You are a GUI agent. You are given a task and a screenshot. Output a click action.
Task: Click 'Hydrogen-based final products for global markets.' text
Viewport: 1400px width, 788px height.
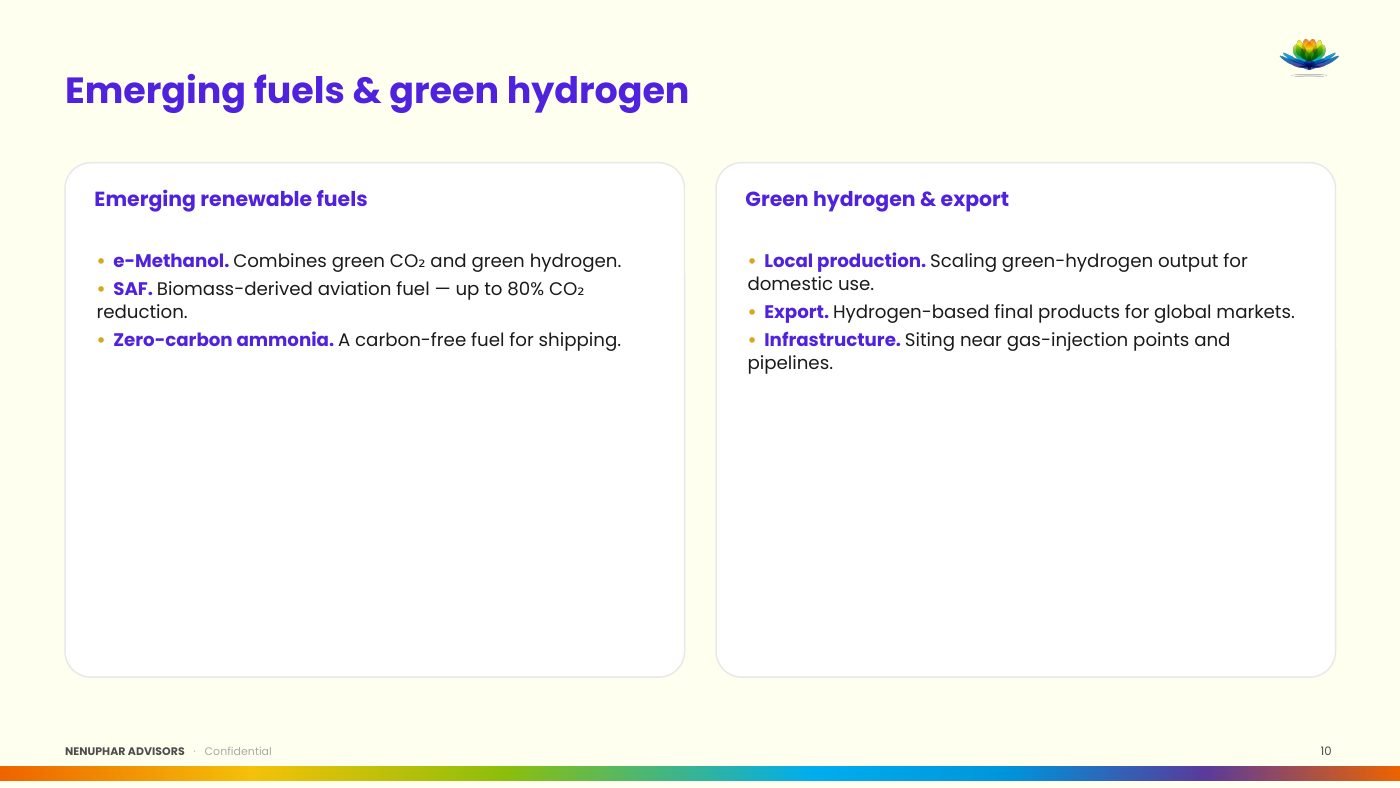[x=1064, y=312]
